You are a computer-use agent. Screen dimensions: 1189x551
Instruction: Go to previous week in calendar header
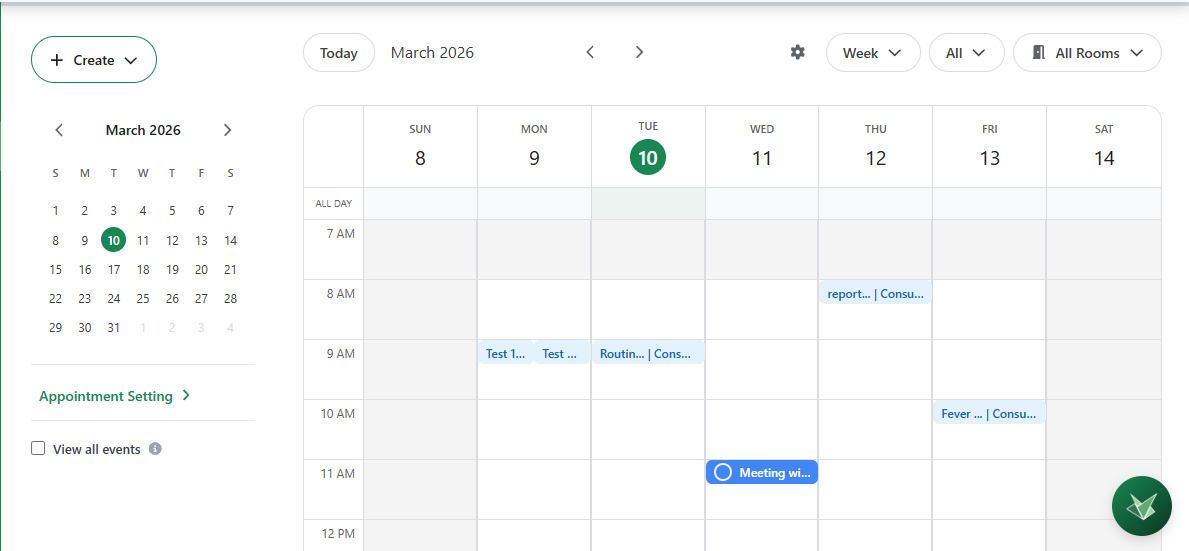pos(590,53)
